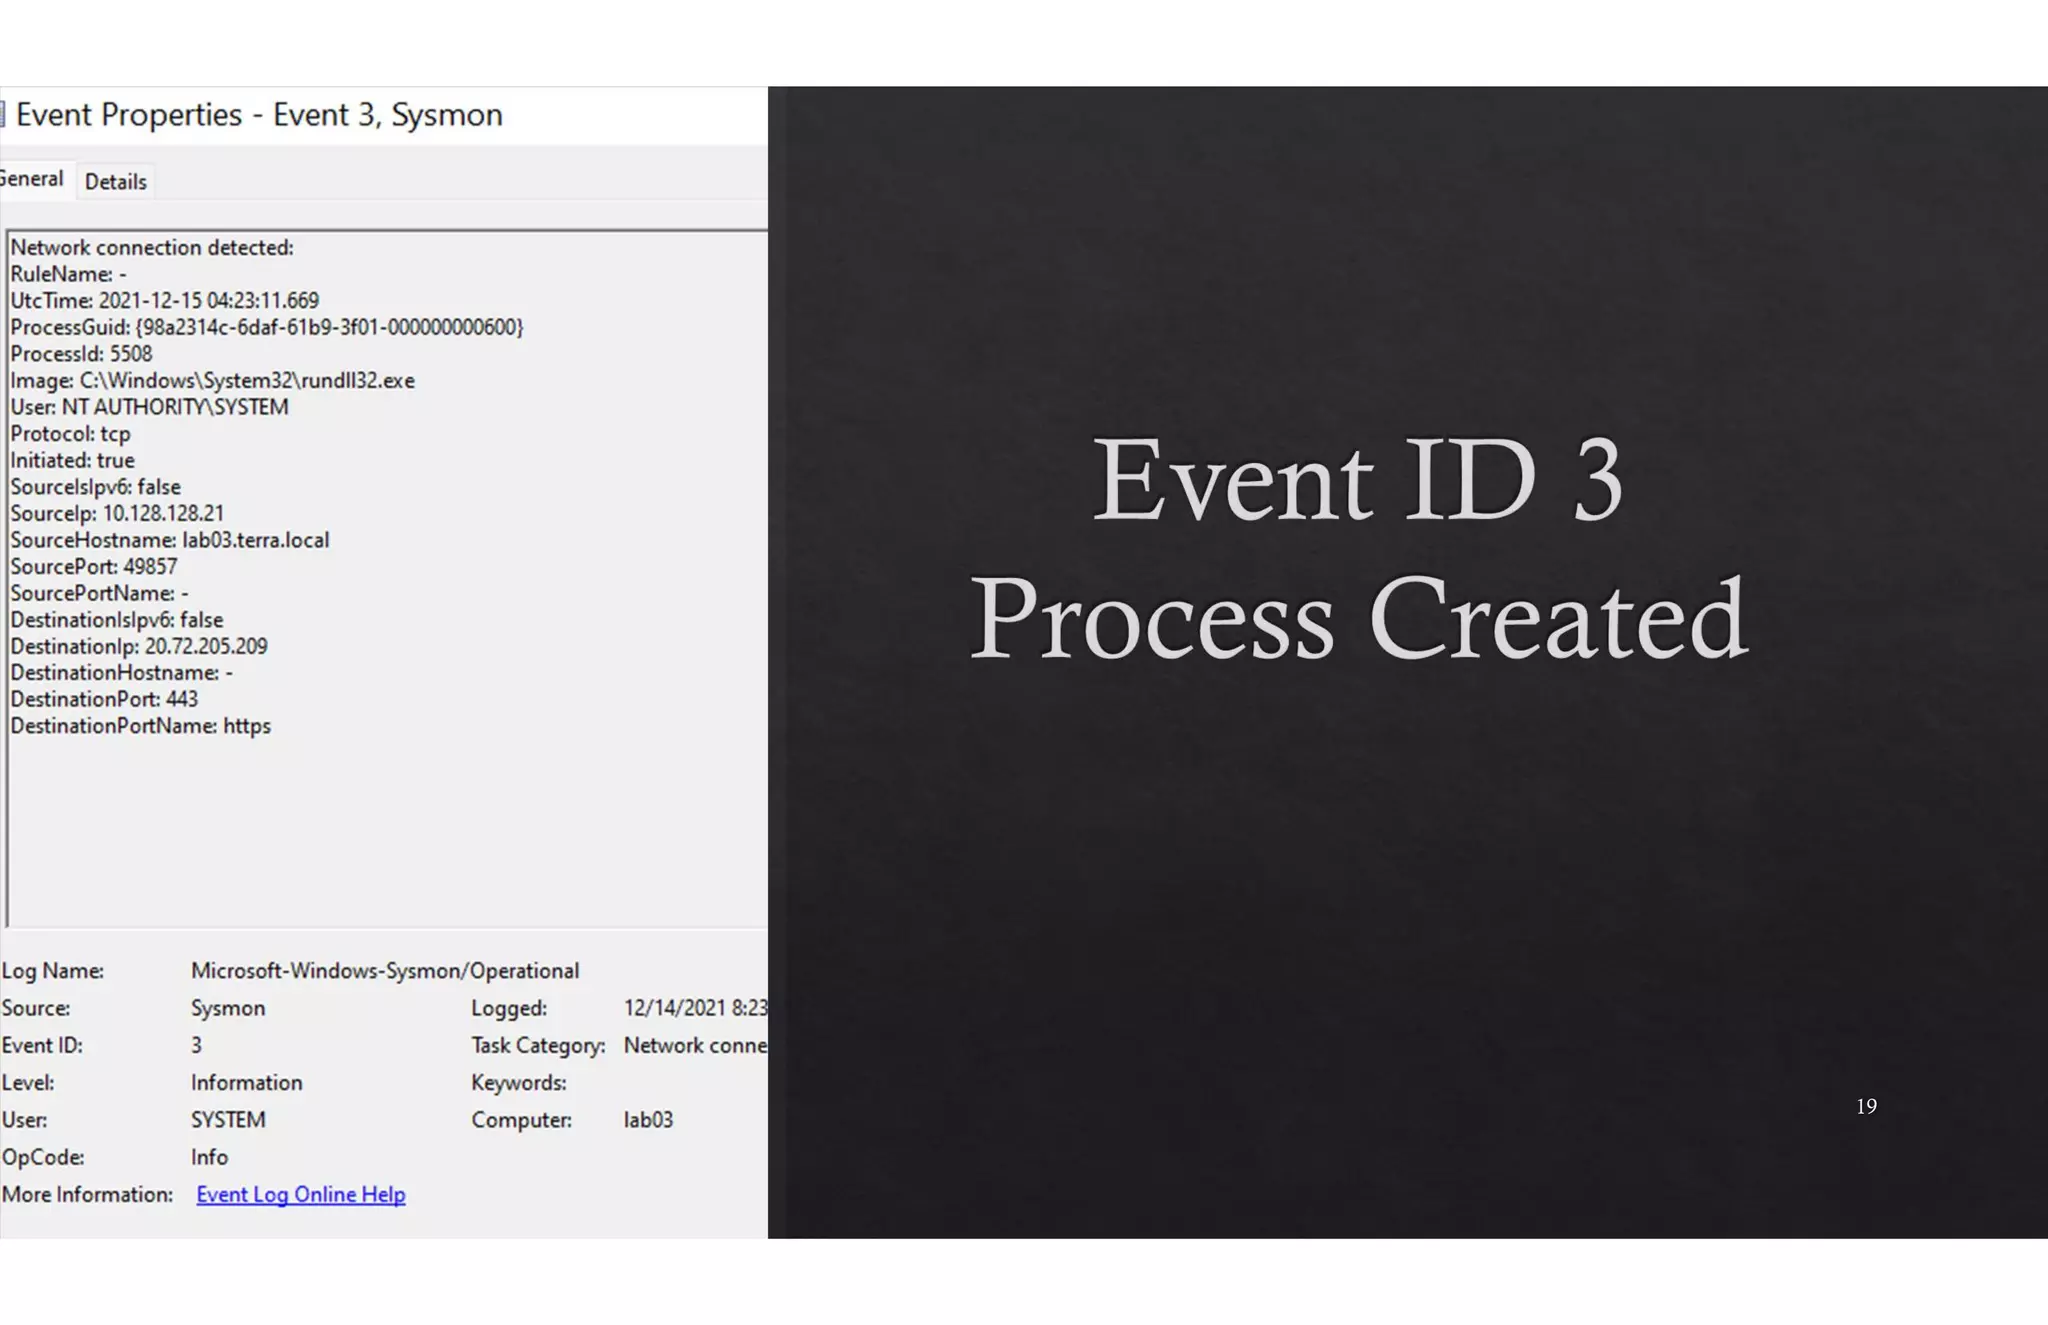2048x1325 pixels.
Task: Click the Level value Information
Action: [246, 1083]
